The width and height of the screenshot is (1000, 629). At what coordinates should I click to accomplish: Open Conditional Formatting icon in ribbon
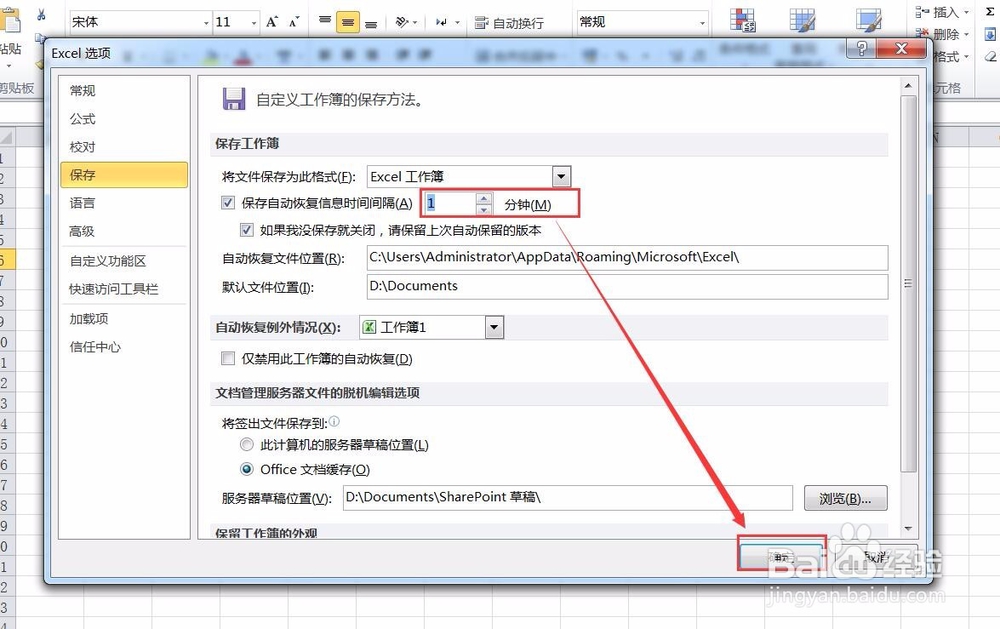click(x=742, y=20)
